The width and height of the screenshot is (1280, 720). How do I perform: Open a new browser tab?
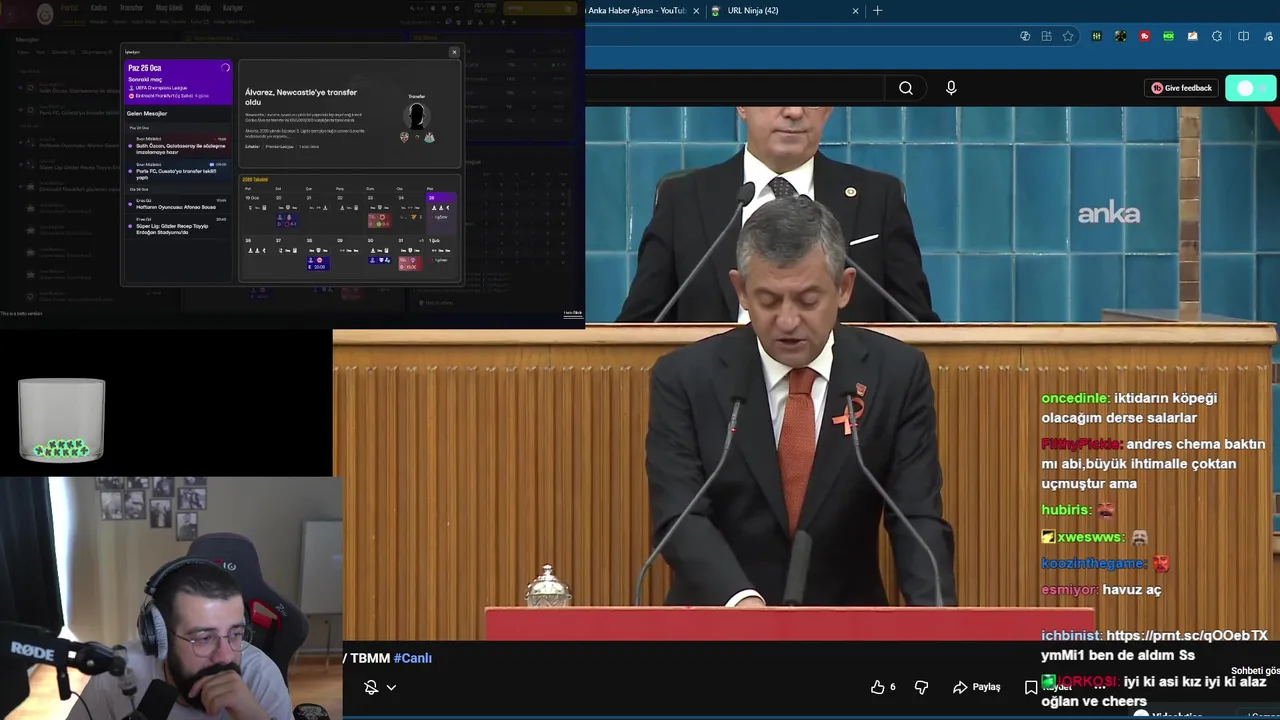[878, 10]
